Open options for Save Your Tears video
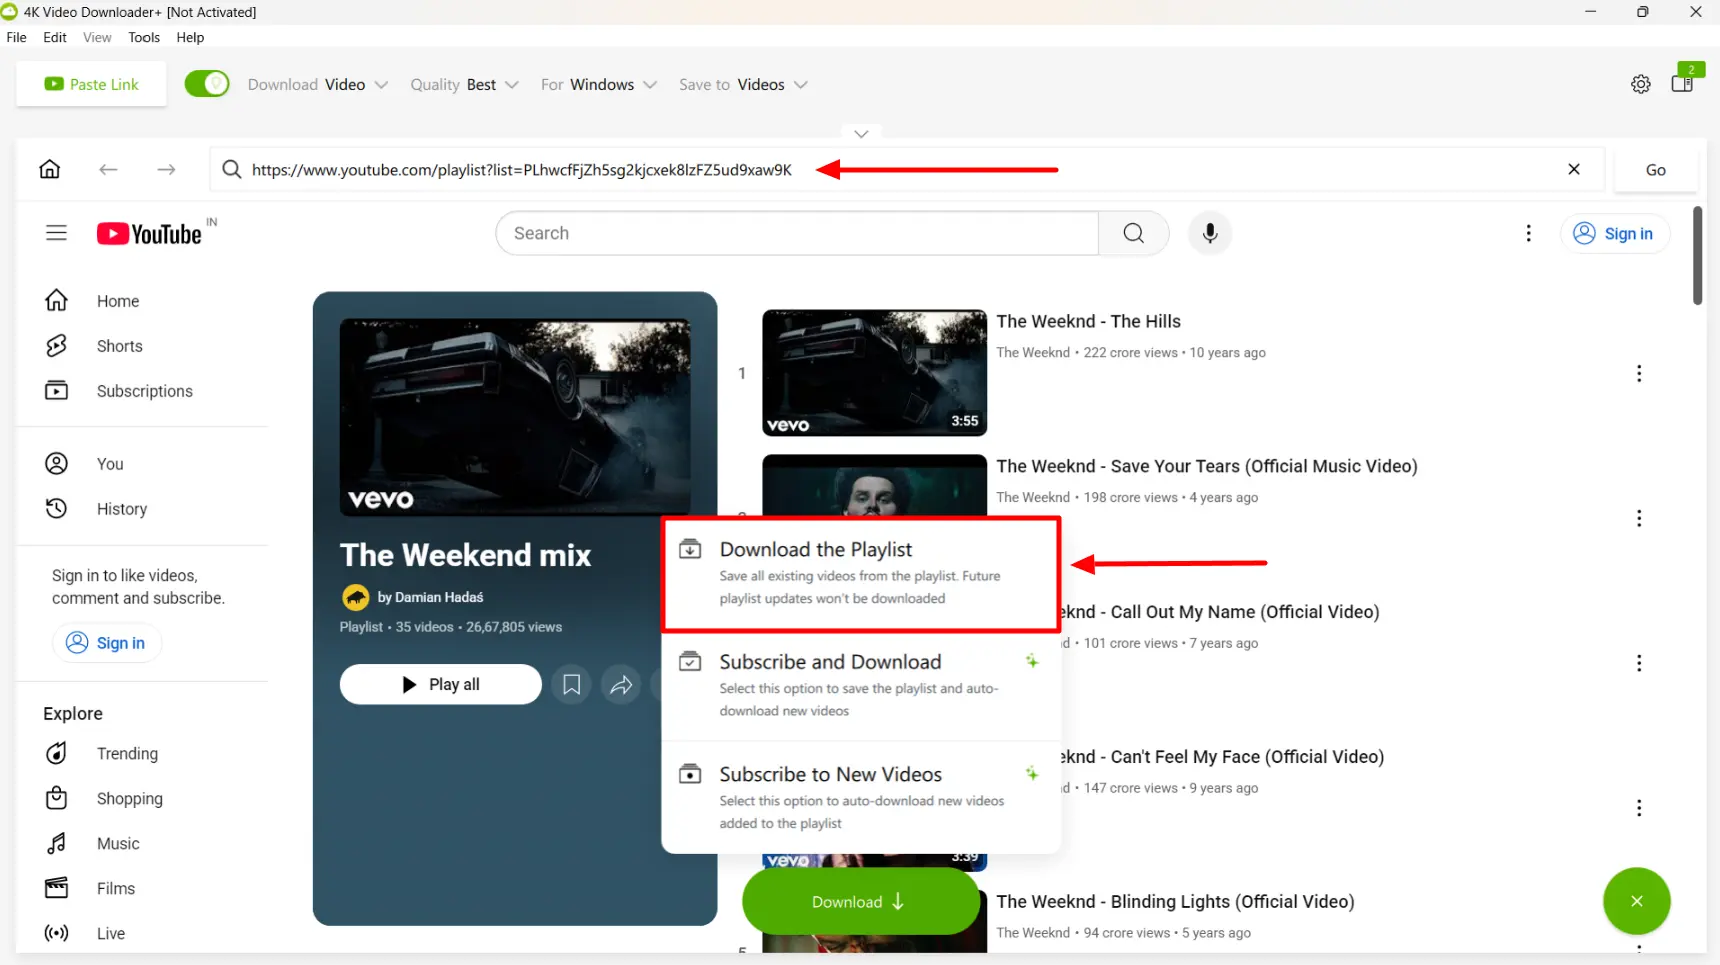 (1639, 518)
